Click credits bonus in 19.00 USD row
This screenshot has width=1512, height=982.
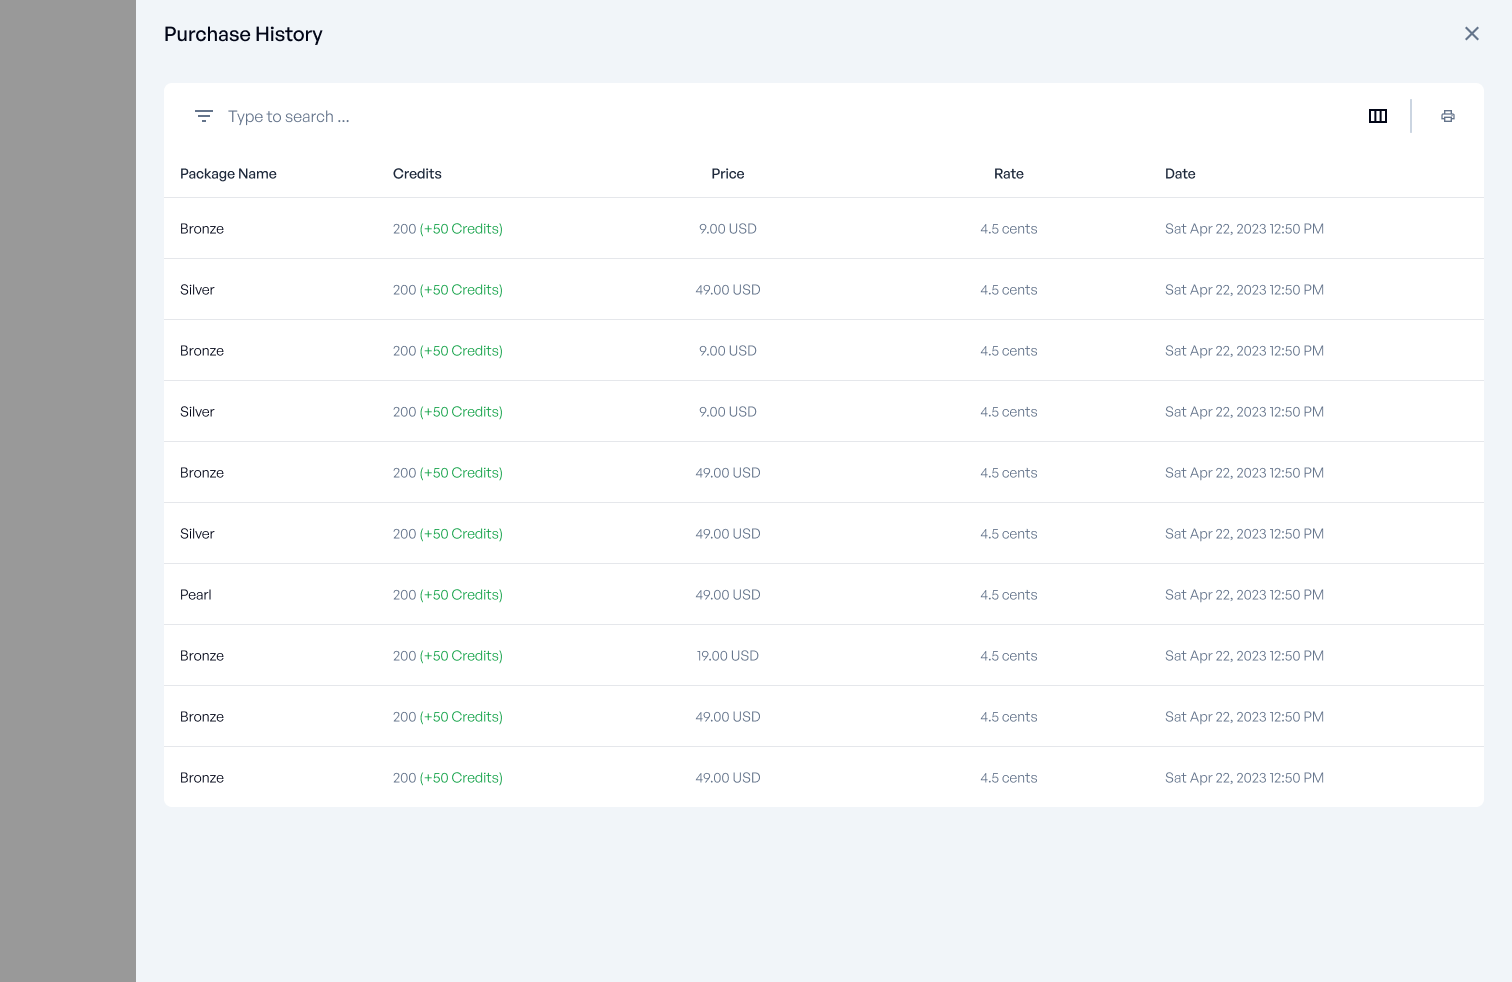[x=461, y=656]
